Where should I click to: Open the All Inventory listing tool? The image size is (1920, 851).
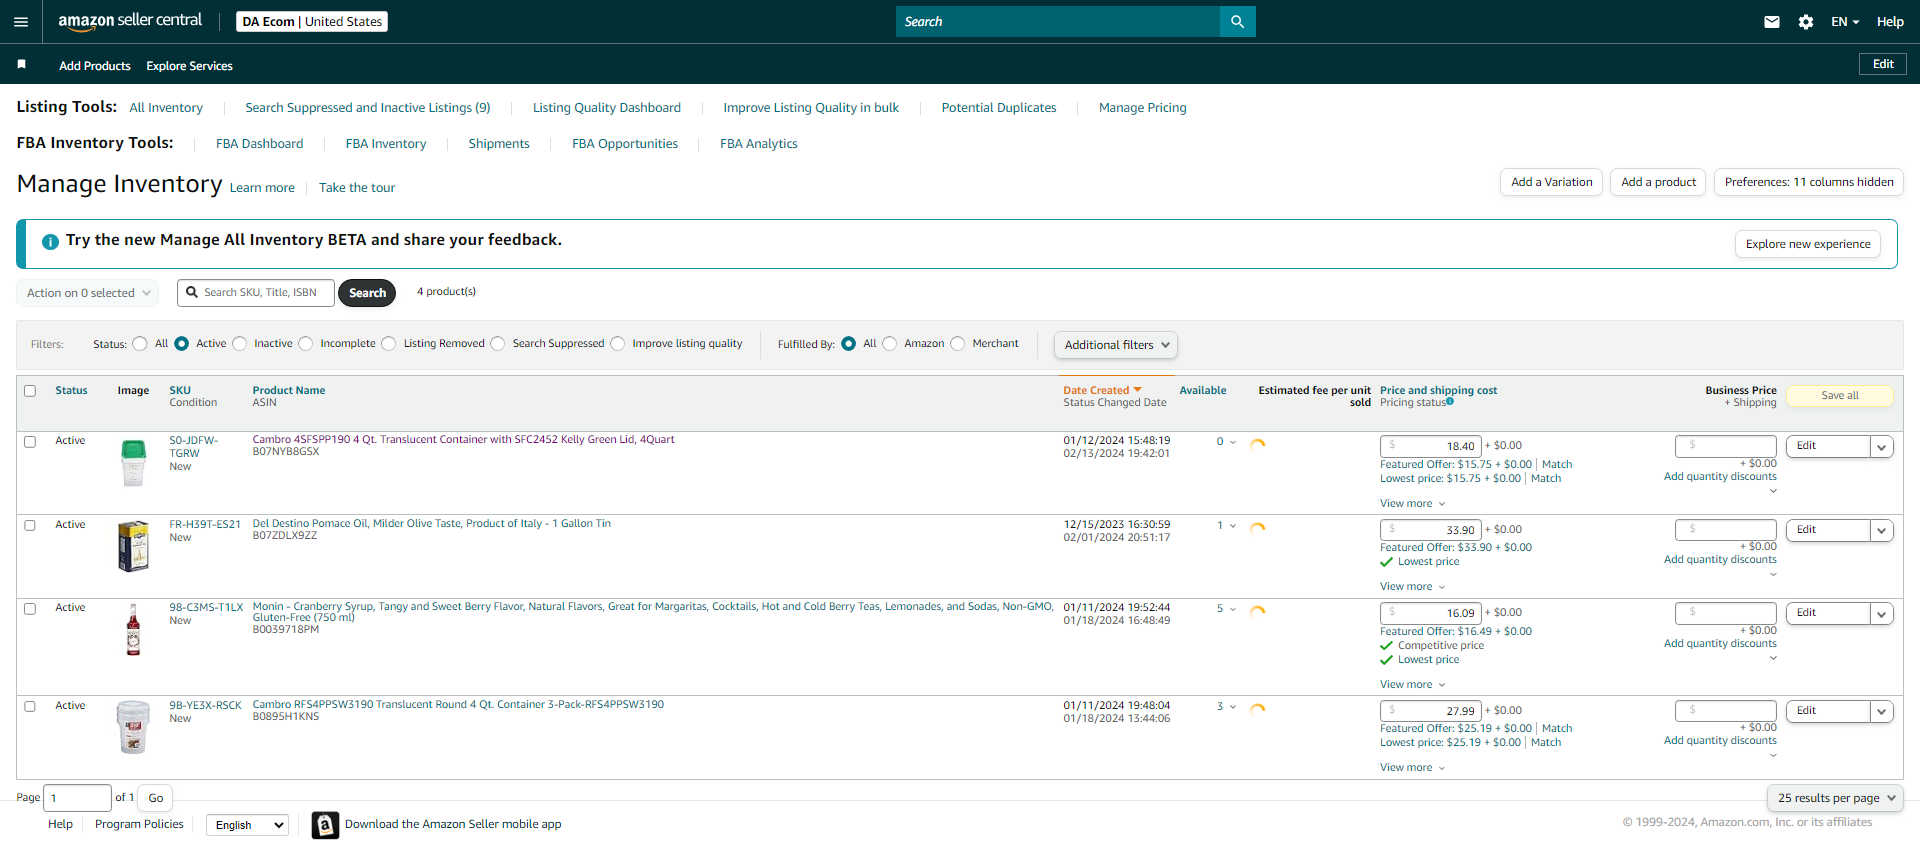pos(166,108)
